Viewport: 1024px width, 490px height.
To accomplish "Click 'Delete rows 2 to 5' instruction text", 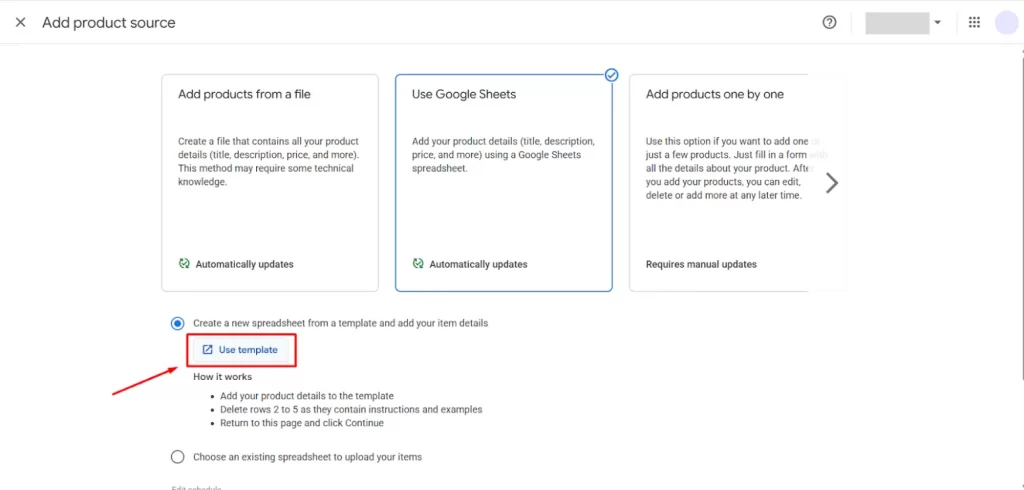I will click(x=351, y=410).
